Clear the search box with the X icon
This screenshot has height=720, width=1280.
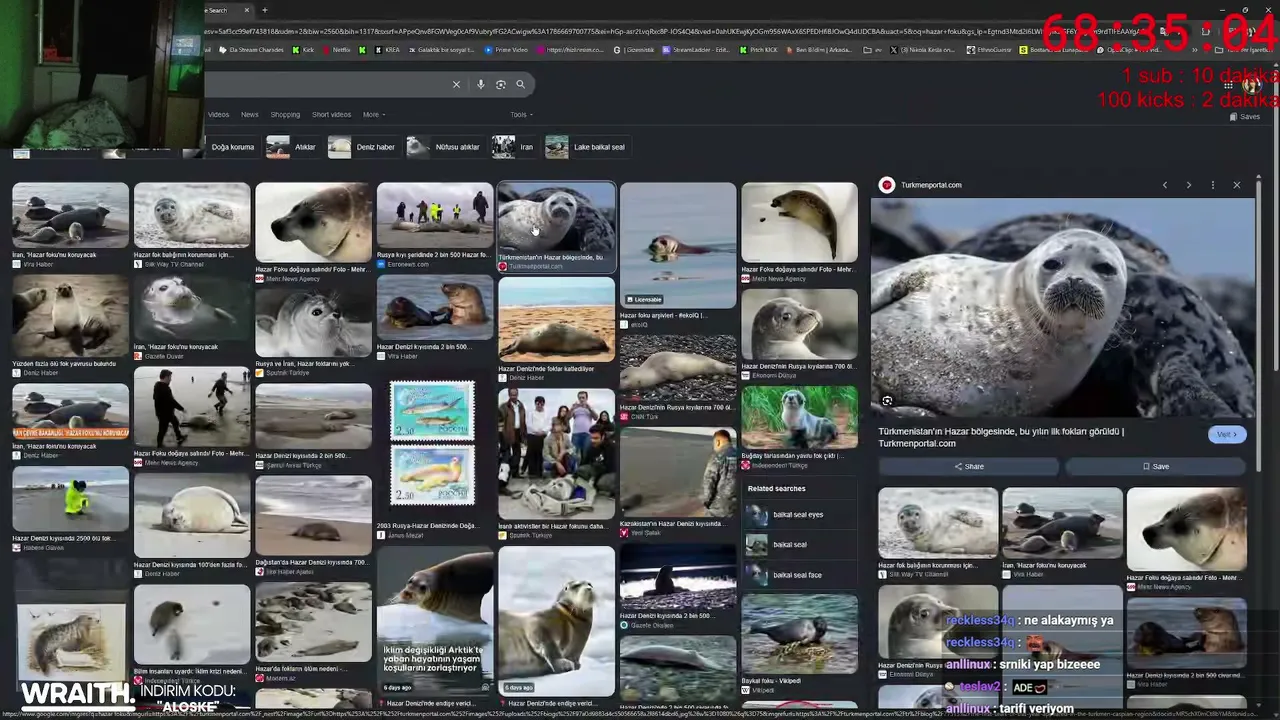pyautogui.click(x=456, y=84)
